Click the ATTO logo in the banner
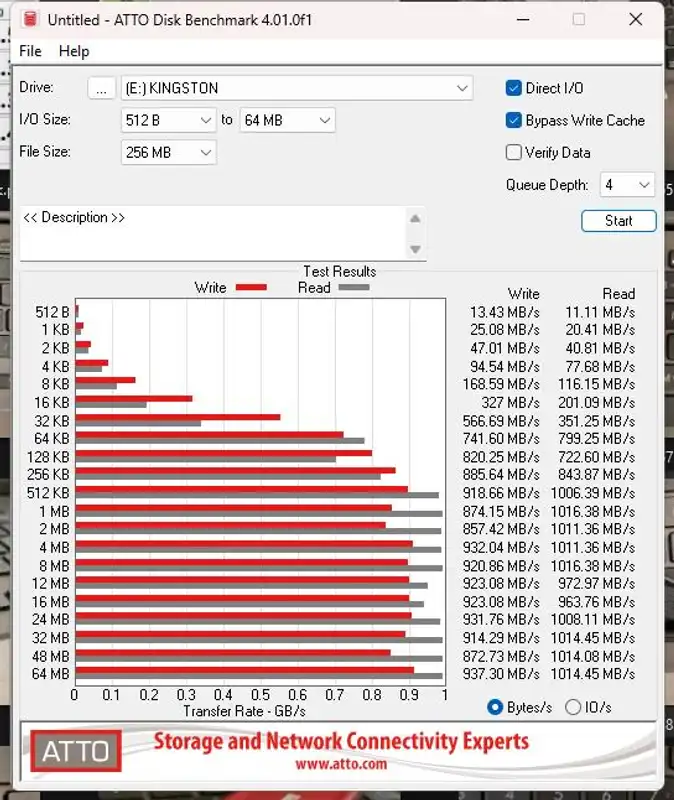Screen dimensions: 674x800 [76, 751]
